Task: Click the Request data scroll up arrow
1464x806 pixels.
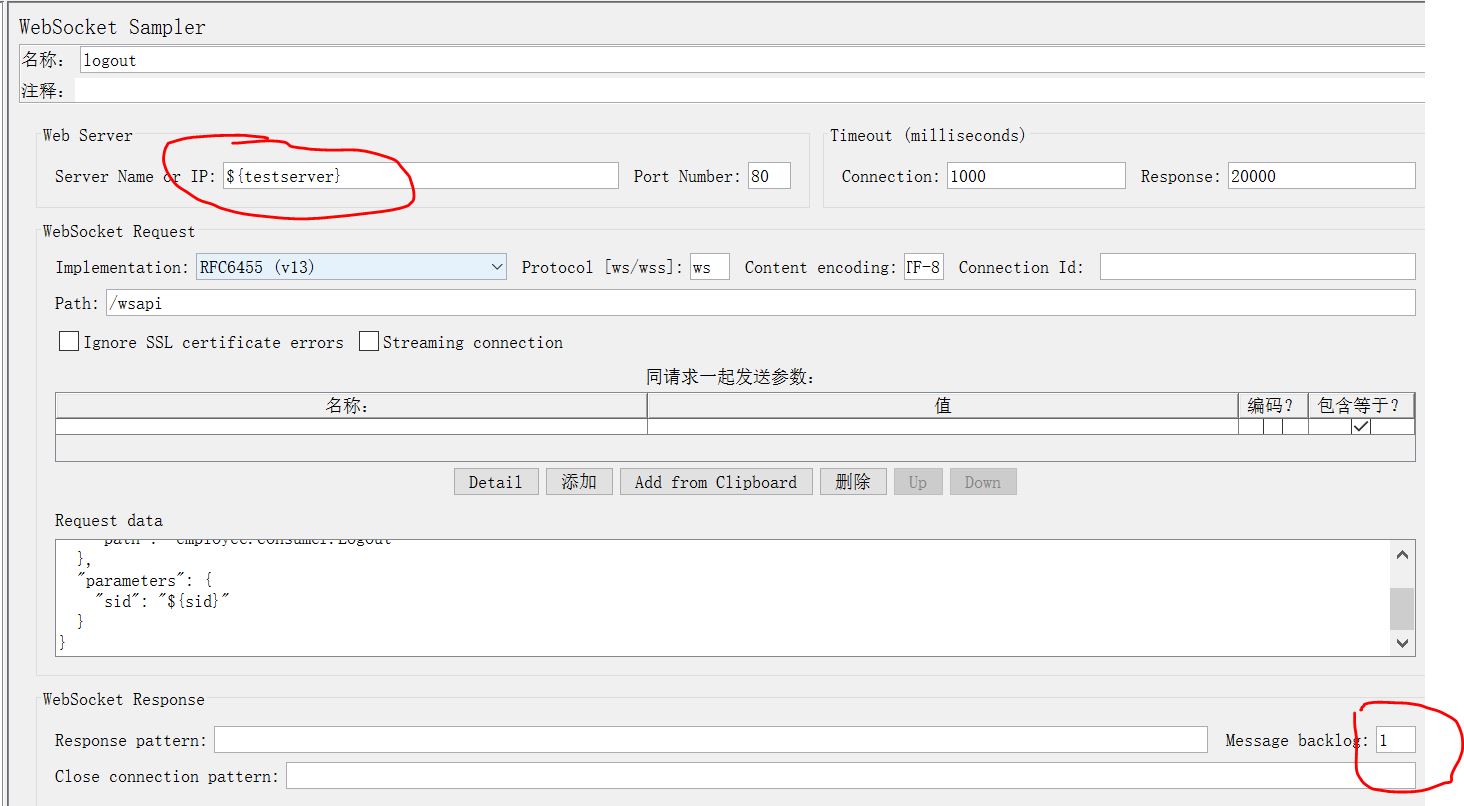Action: point(1402,555)
